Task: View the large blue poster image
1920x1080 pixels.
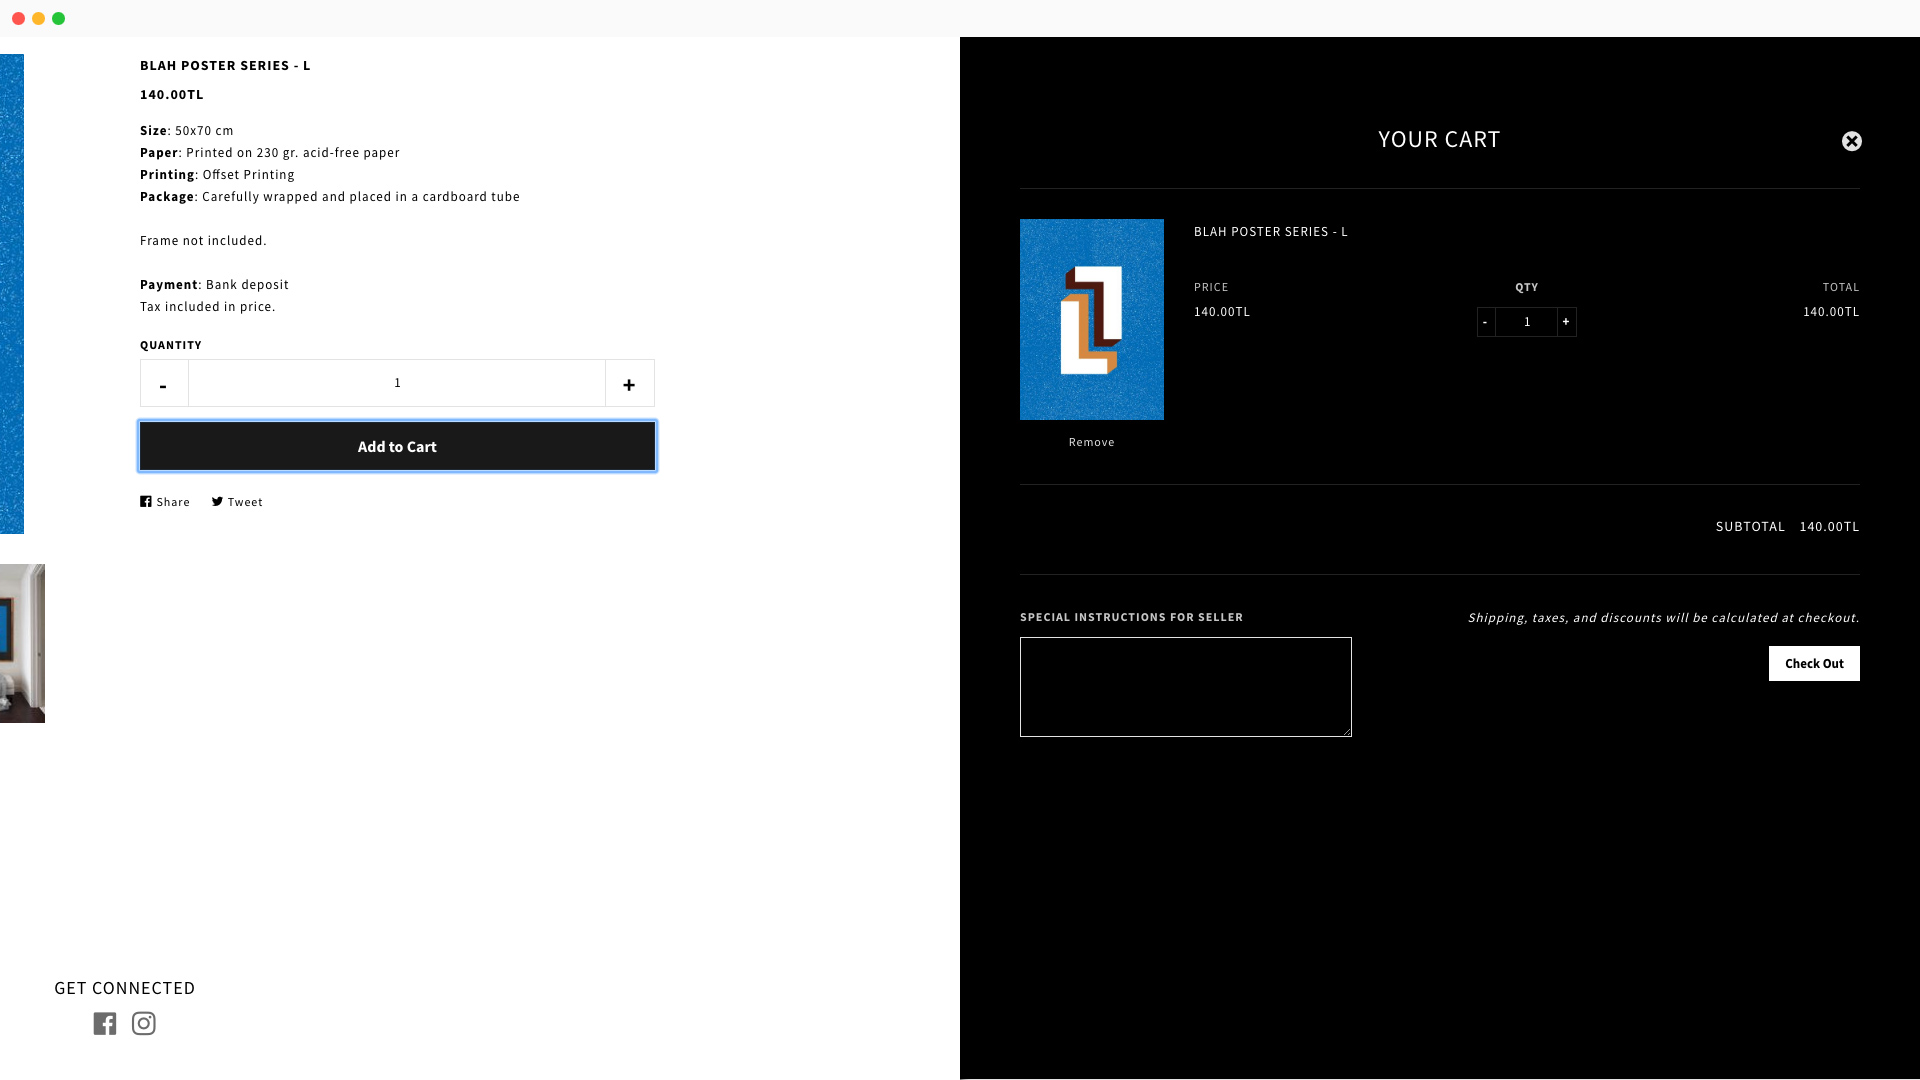Action: pyautogui.click(x=11, y=294)
